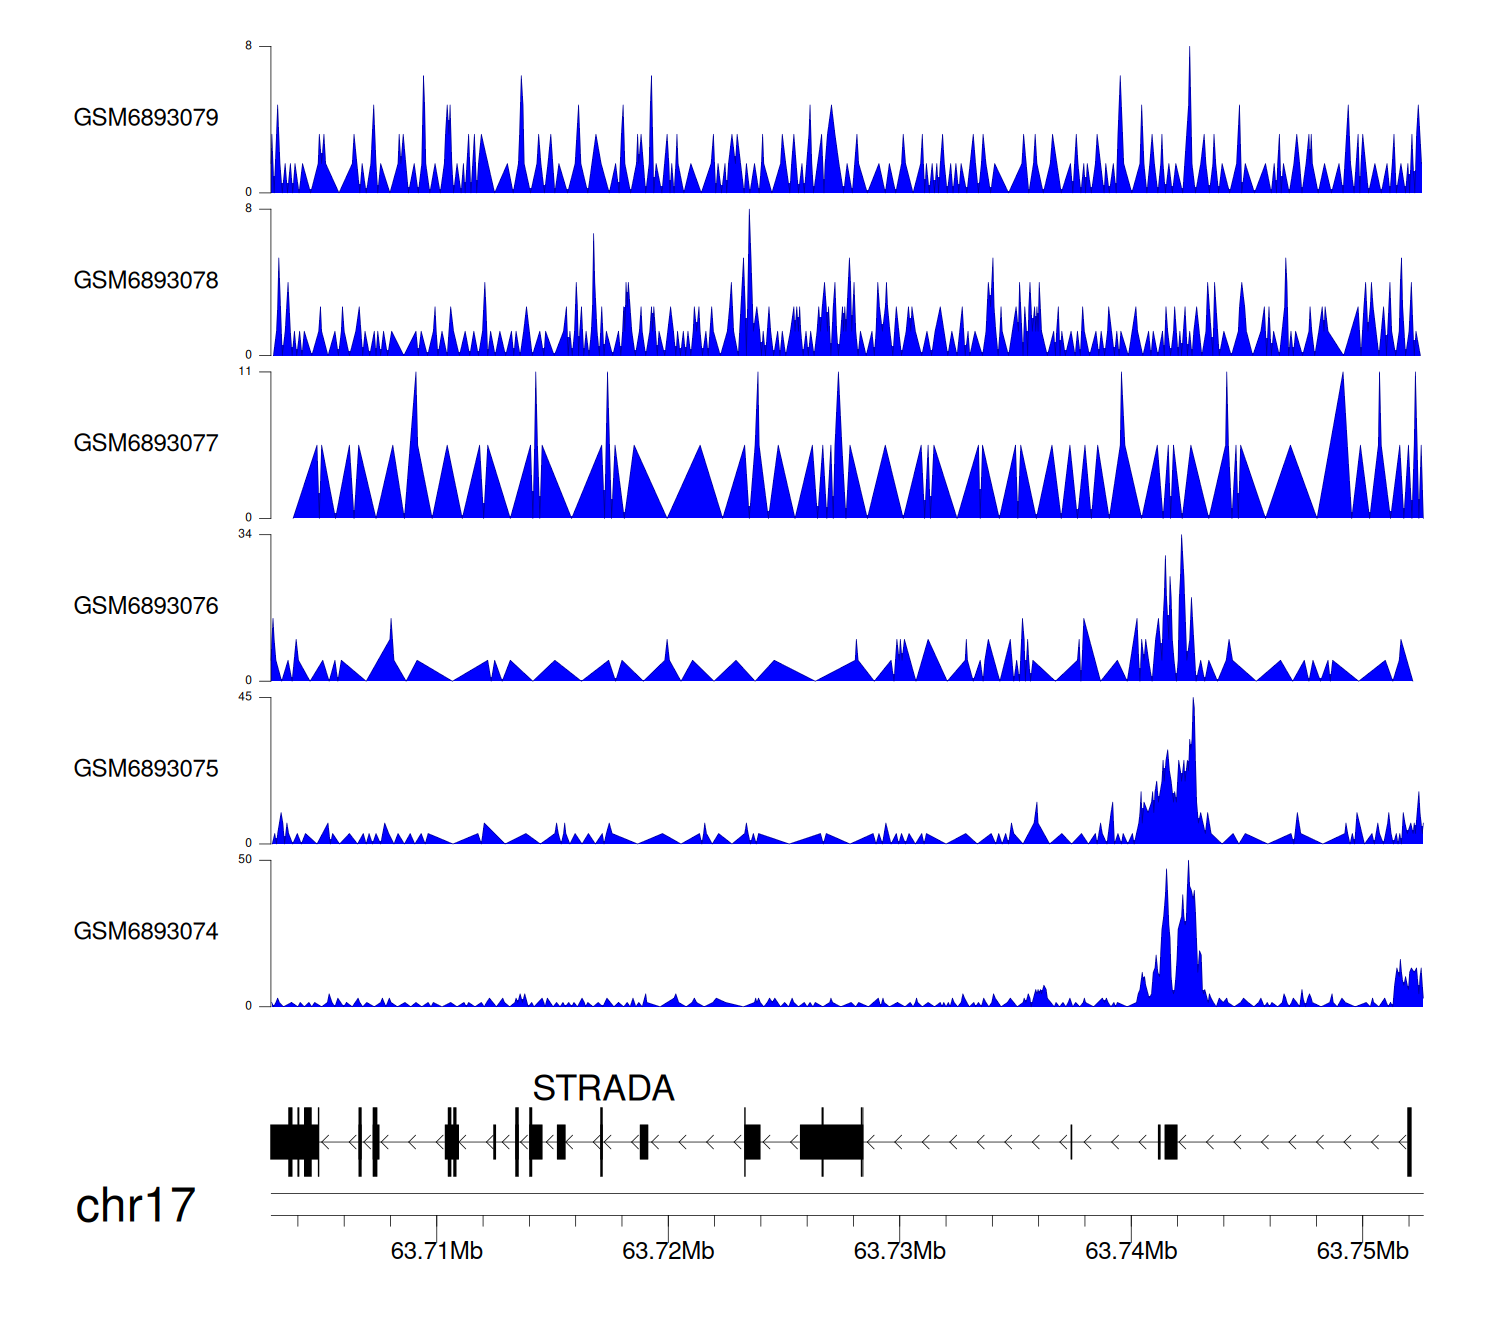Click the 63.73Mb axis tick label
This screenshot has width=1500, height=1320.
click(899, 1251)
